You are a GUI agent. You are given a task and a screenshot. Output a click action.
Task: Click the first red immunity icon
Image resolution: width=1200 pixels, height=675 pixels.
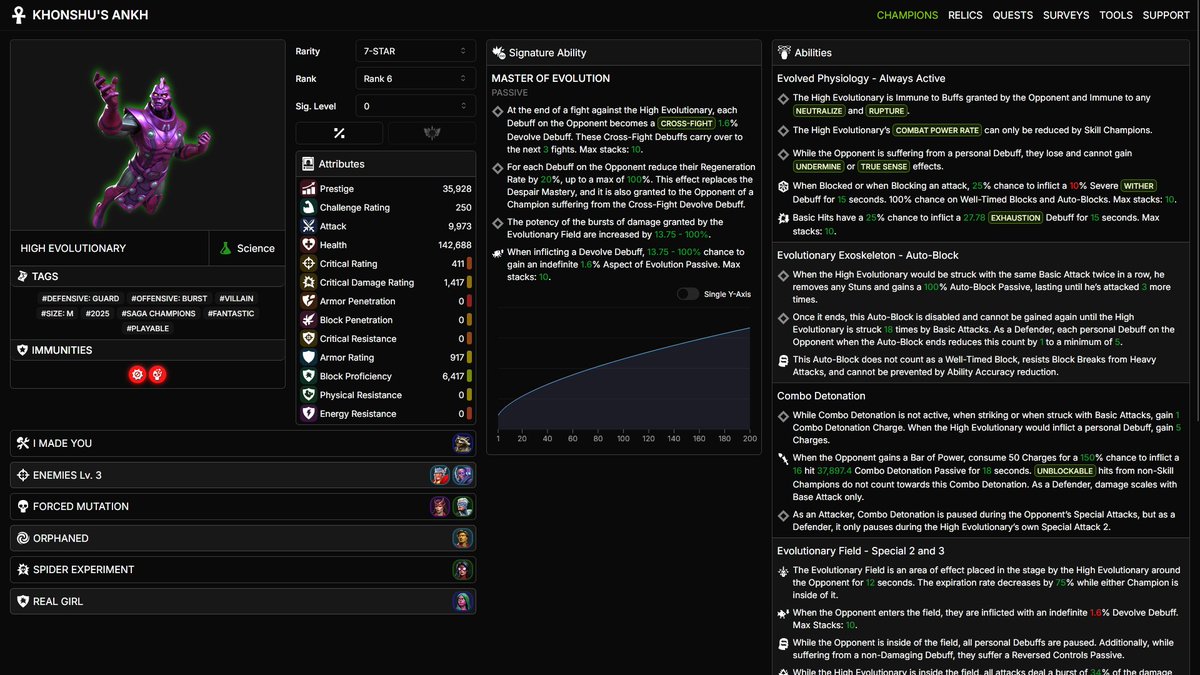coord(138,374)
